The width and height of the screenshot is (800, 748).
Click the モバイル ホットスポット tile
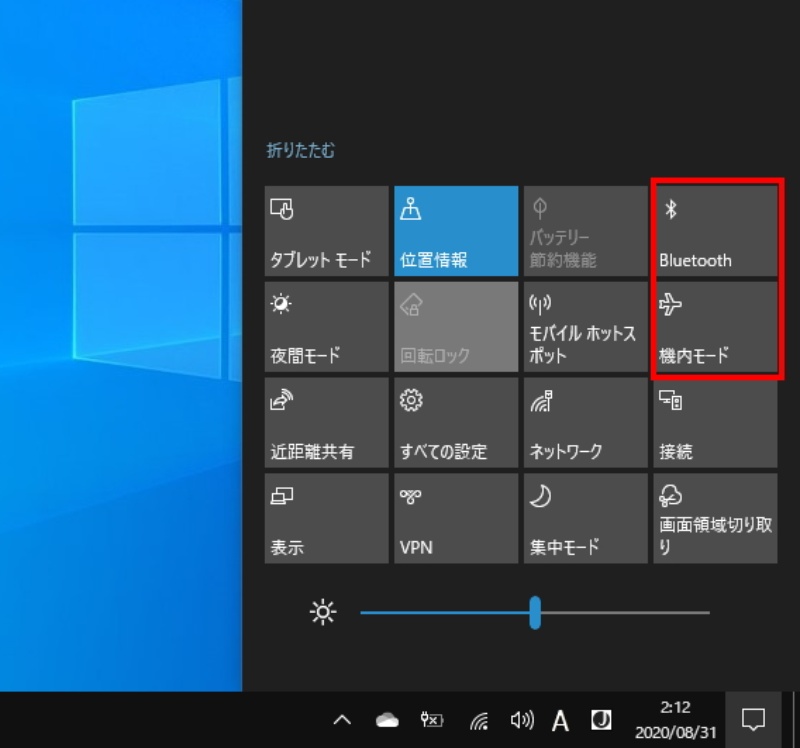585,327
